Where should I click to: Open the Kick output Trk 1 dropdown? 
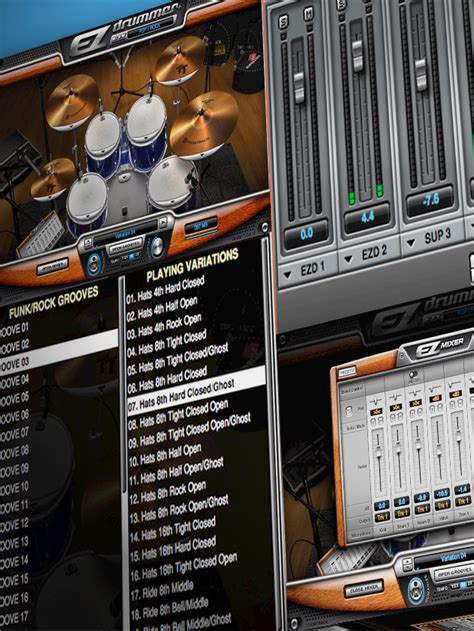point(382,517)
